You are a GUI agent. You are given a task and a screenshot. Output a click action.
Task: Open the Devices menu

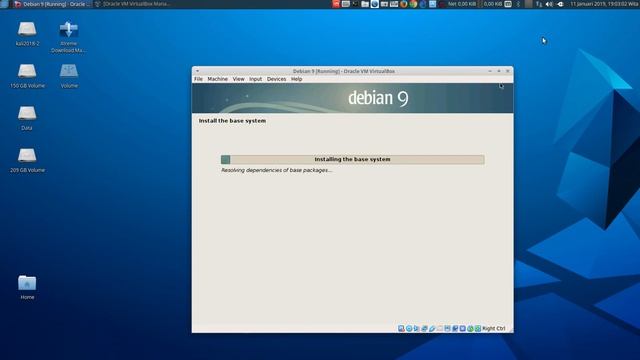click(x=276, y=79)
